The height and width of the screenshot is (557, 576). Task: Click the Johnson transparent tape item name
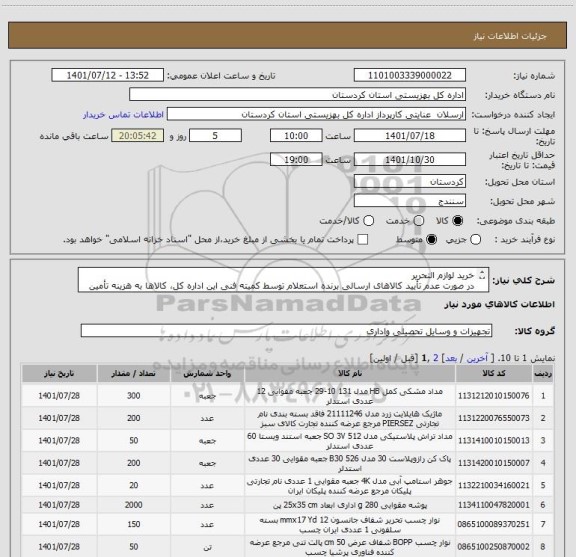pyautogui.click(x=350, y=524)
